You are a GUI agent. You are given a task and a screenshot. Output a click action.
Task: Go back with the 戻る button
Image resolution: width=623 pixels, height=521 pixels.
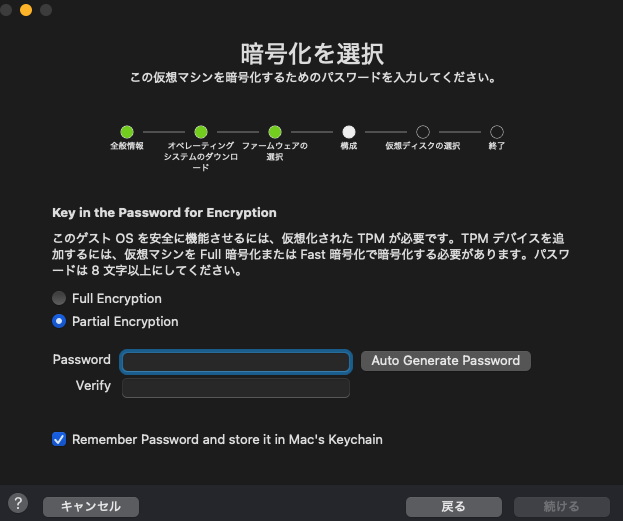tap(453, 507)
